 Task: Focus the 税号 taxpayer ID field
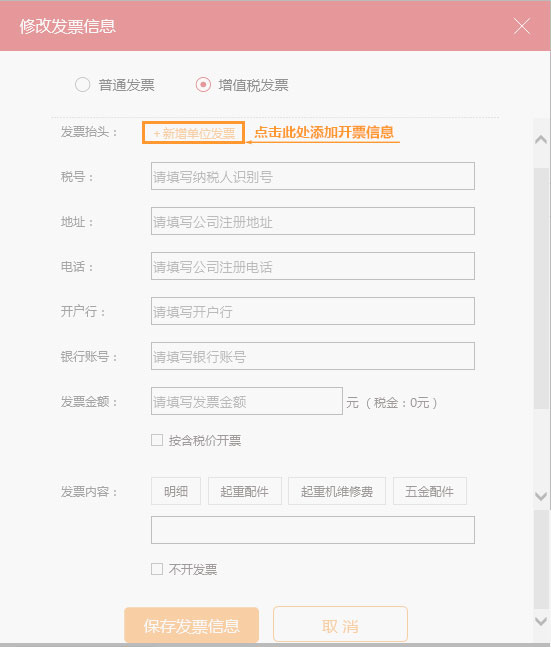[x=313, y=176]
